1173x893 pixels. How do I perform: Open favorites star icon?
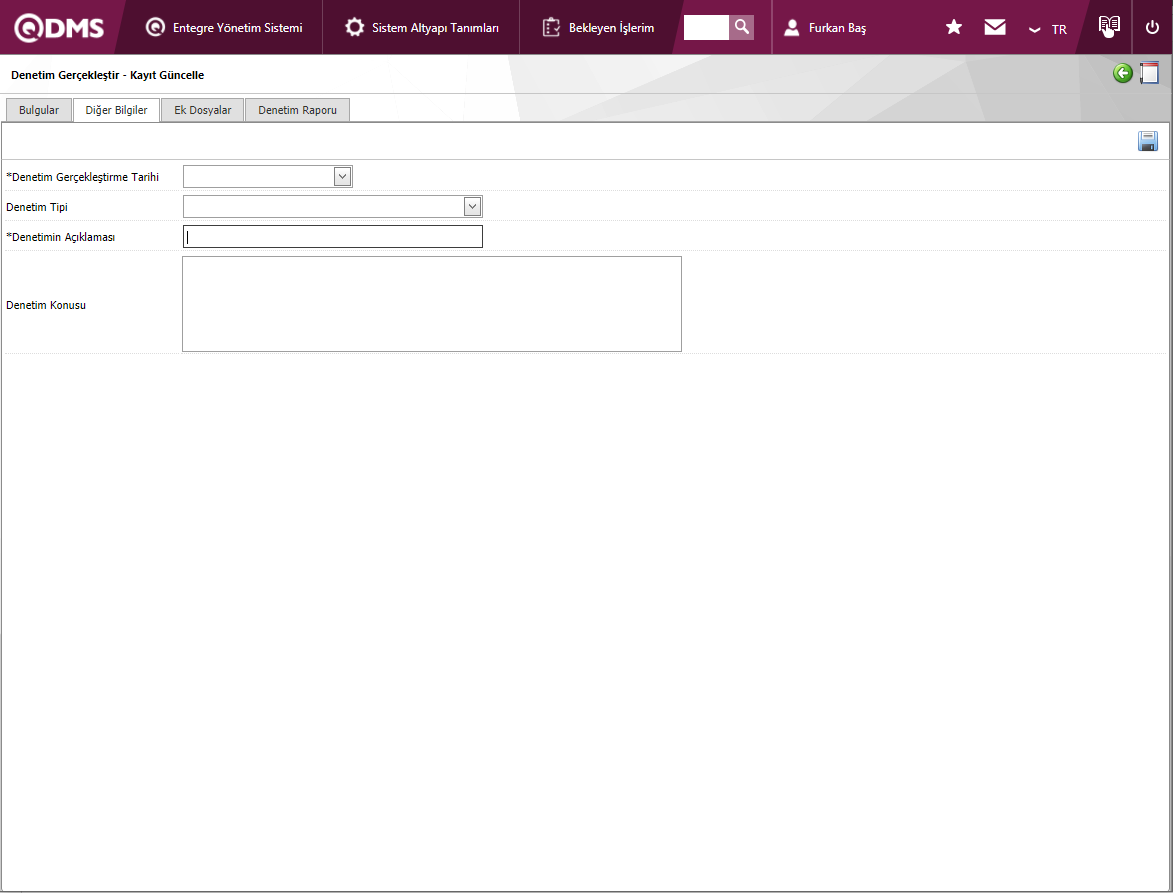pyautogui.click(x=954, y=28)
